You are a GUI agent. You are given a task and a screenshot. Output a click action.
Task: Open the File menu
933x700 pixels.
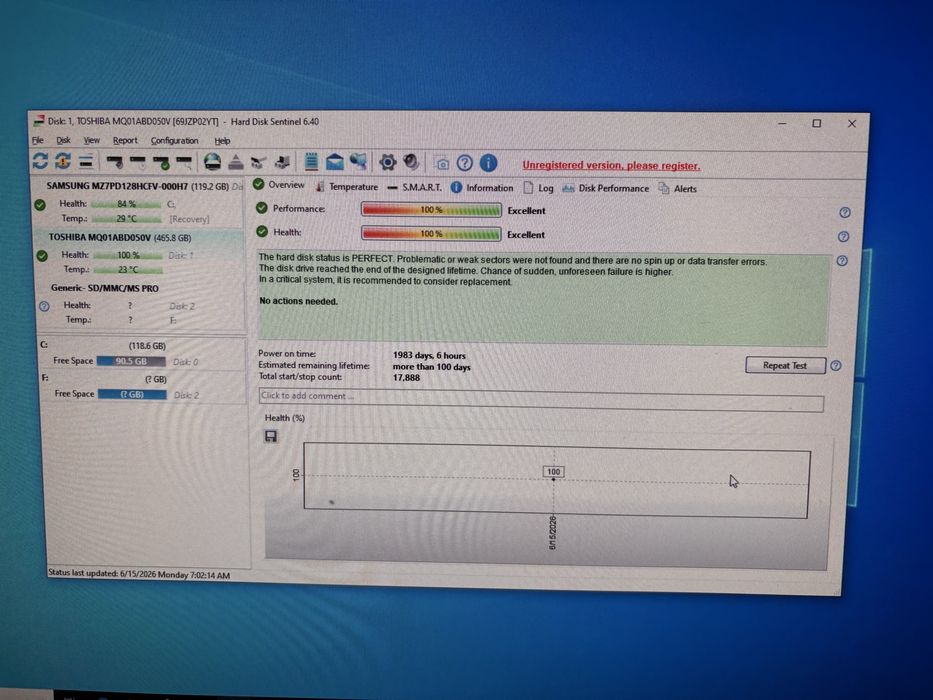(37, 140)
